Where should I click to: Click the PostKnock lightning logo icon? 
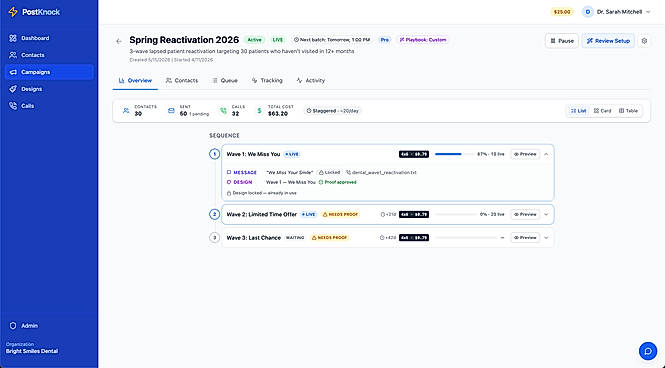[x=13, y=12]
